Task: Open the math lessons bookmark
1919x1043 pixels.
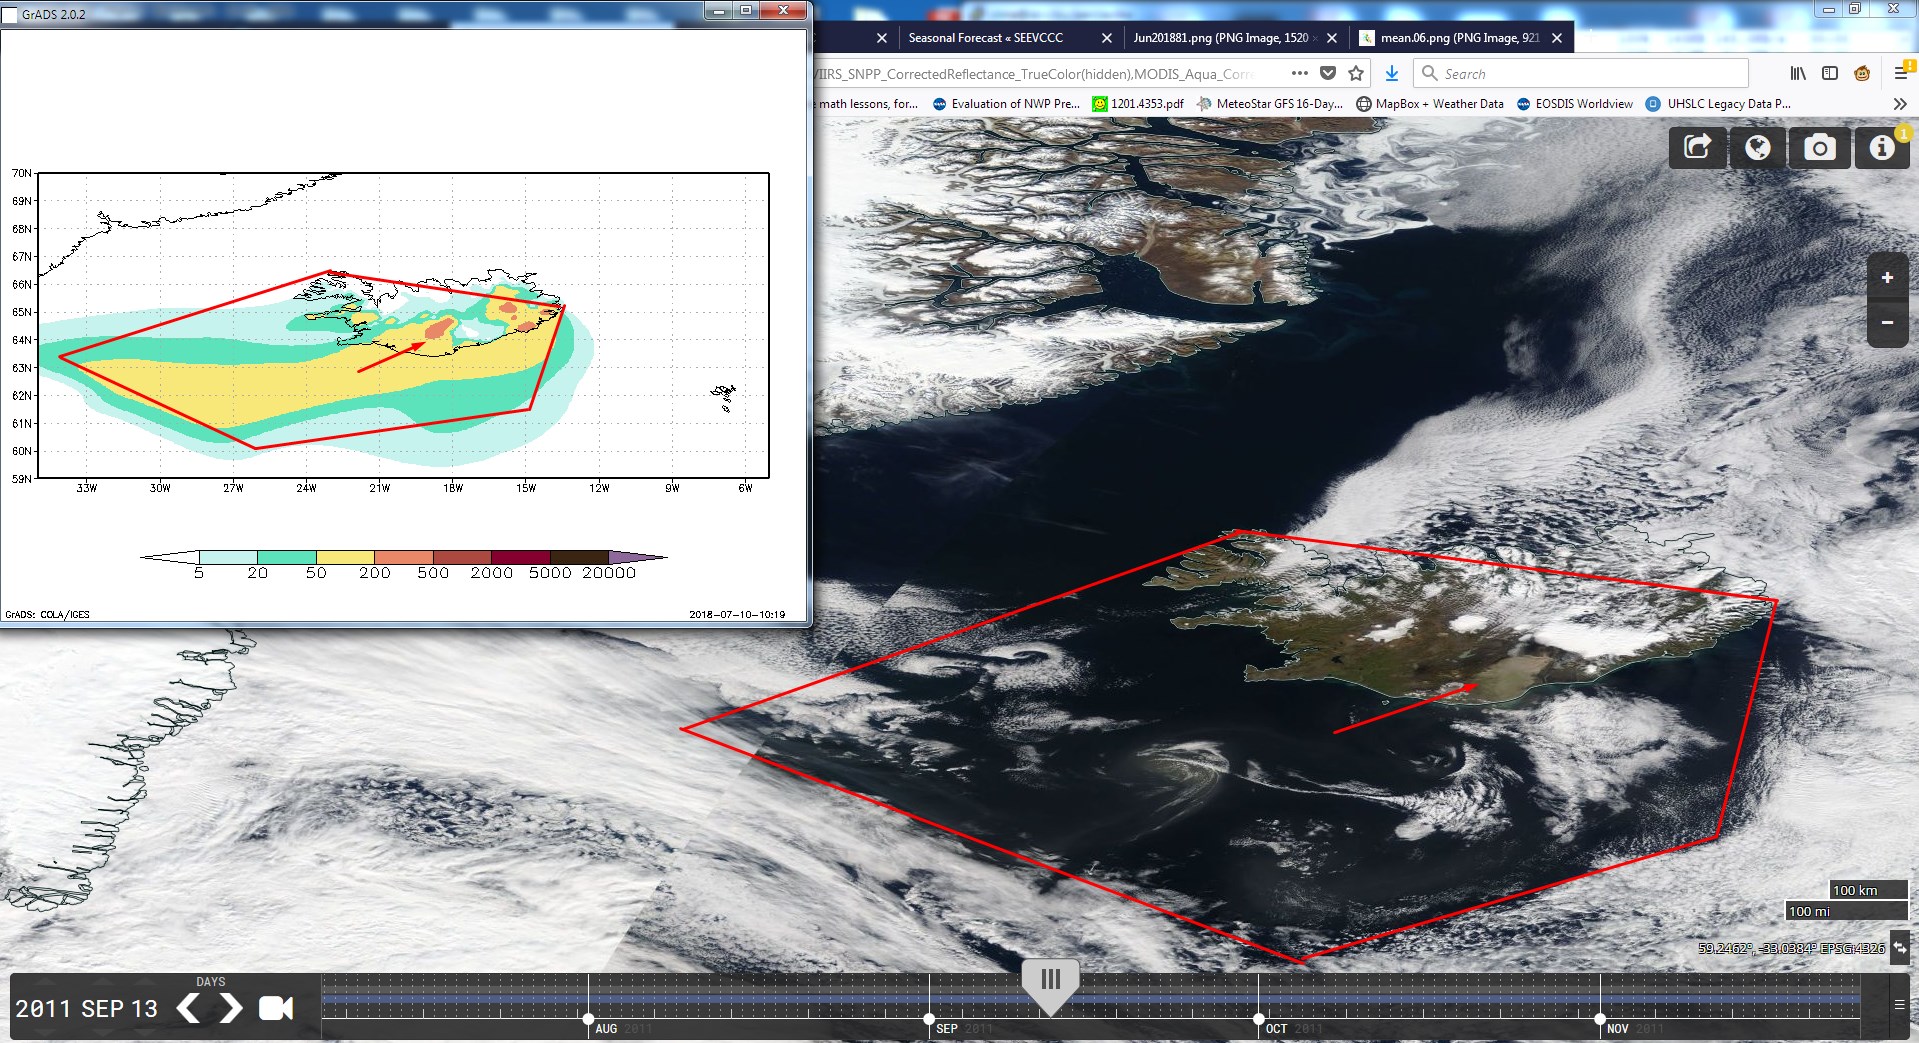Action: [868, 104]
